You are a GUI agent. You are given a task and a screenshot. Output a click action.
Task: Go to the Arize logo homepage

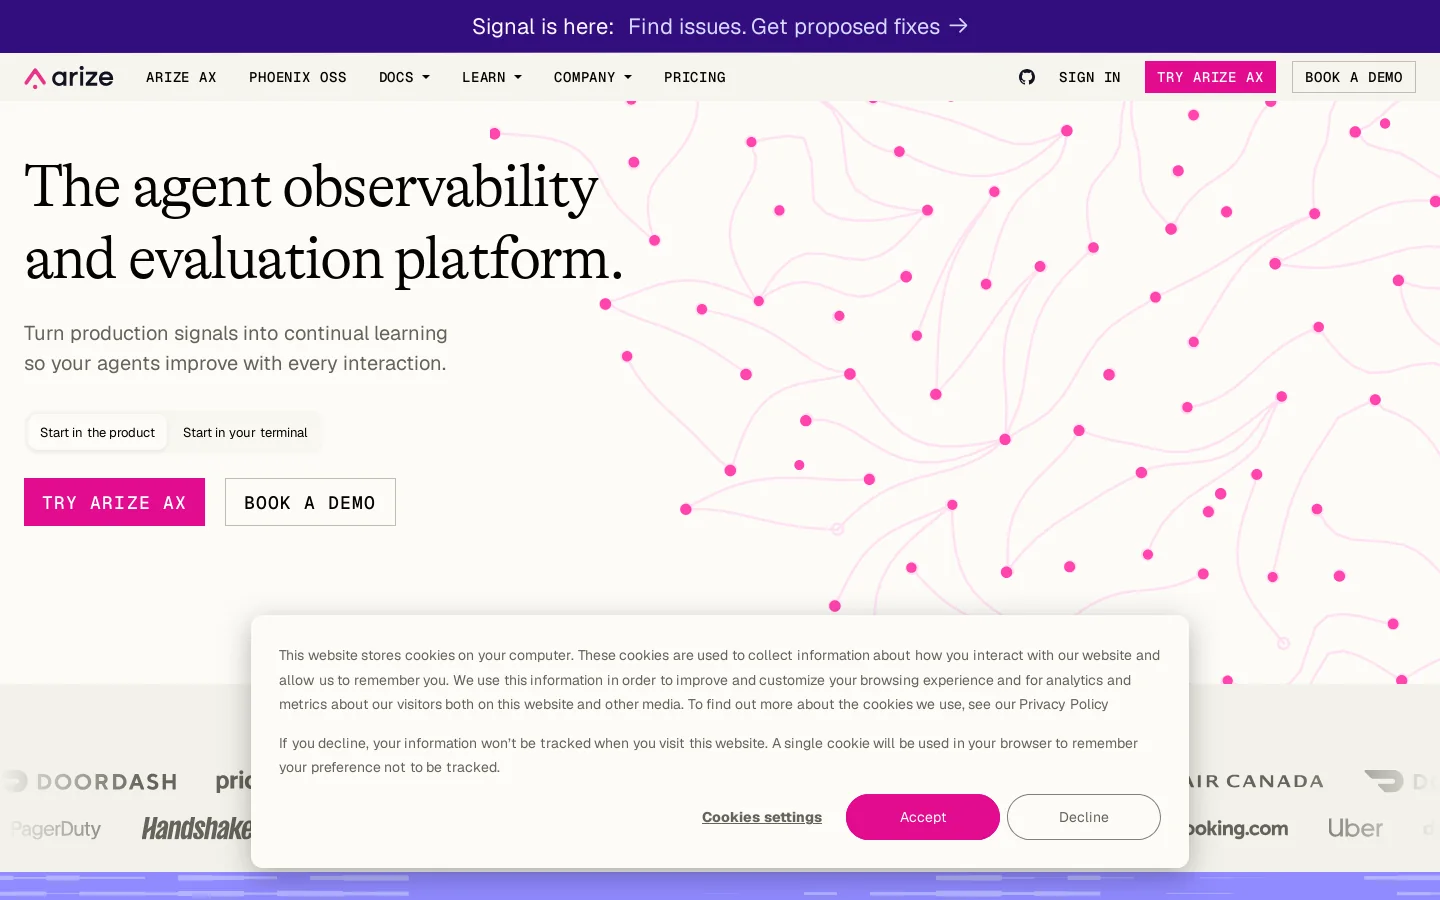point(69,77)
